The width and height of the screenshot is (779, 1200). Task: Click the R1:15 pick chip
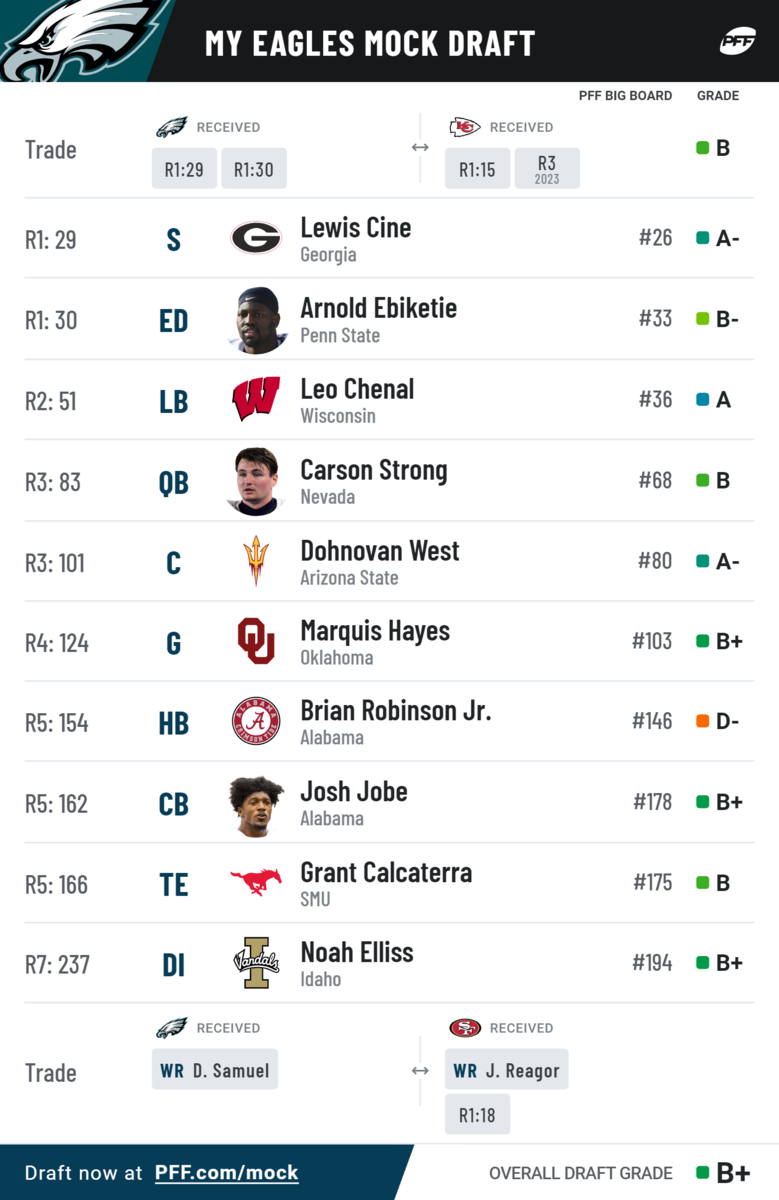(x=477, y=169)
